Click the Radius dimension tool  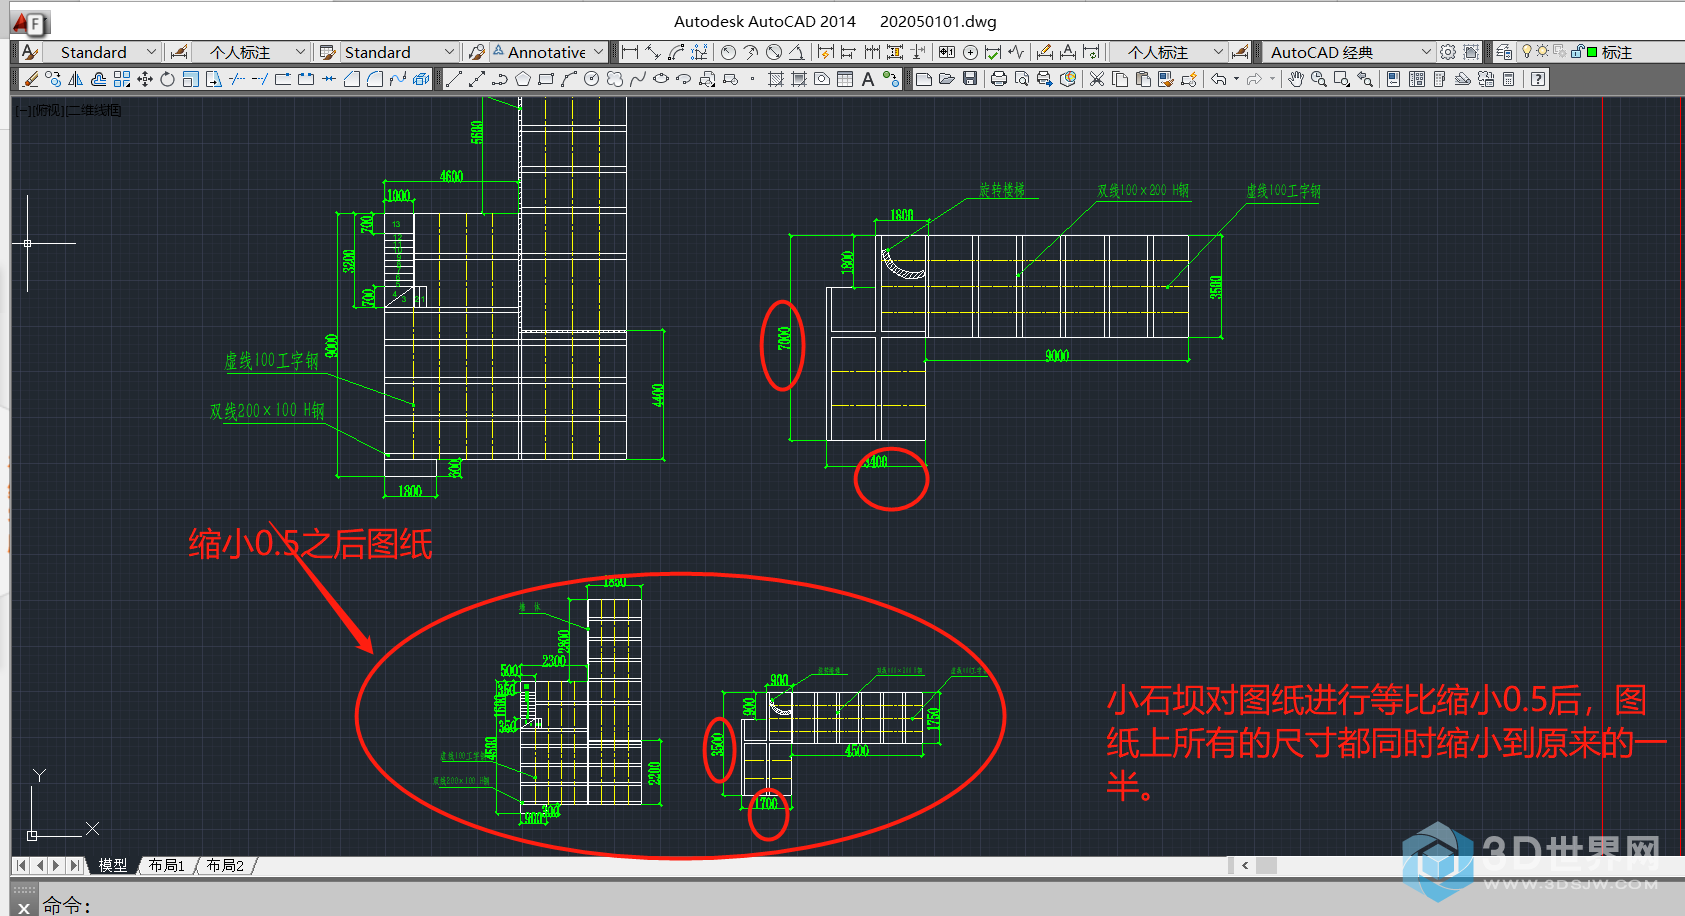coord(728,52)
